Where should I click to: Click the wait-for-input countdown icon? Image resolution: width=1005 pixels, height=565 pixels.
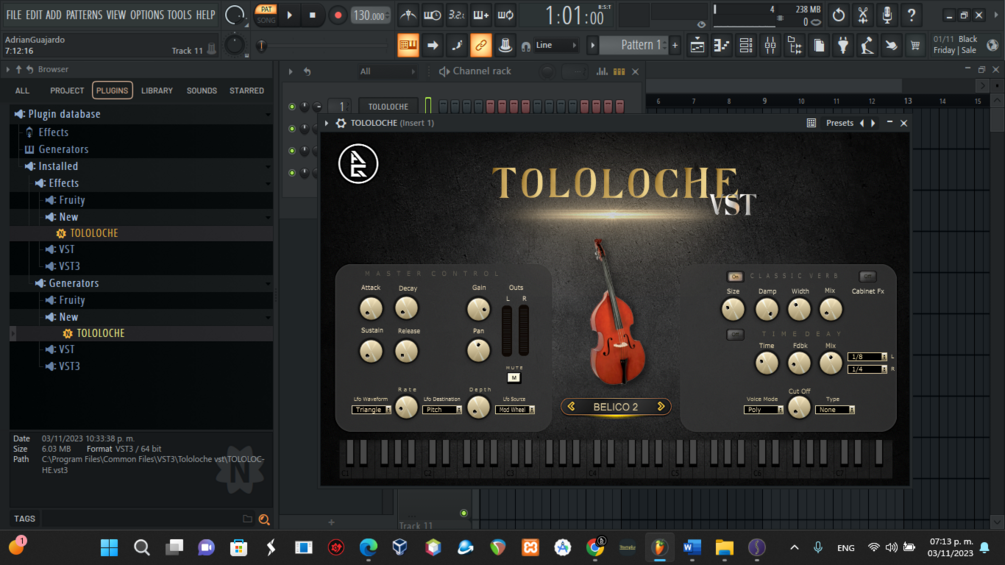tap(432, 15)
